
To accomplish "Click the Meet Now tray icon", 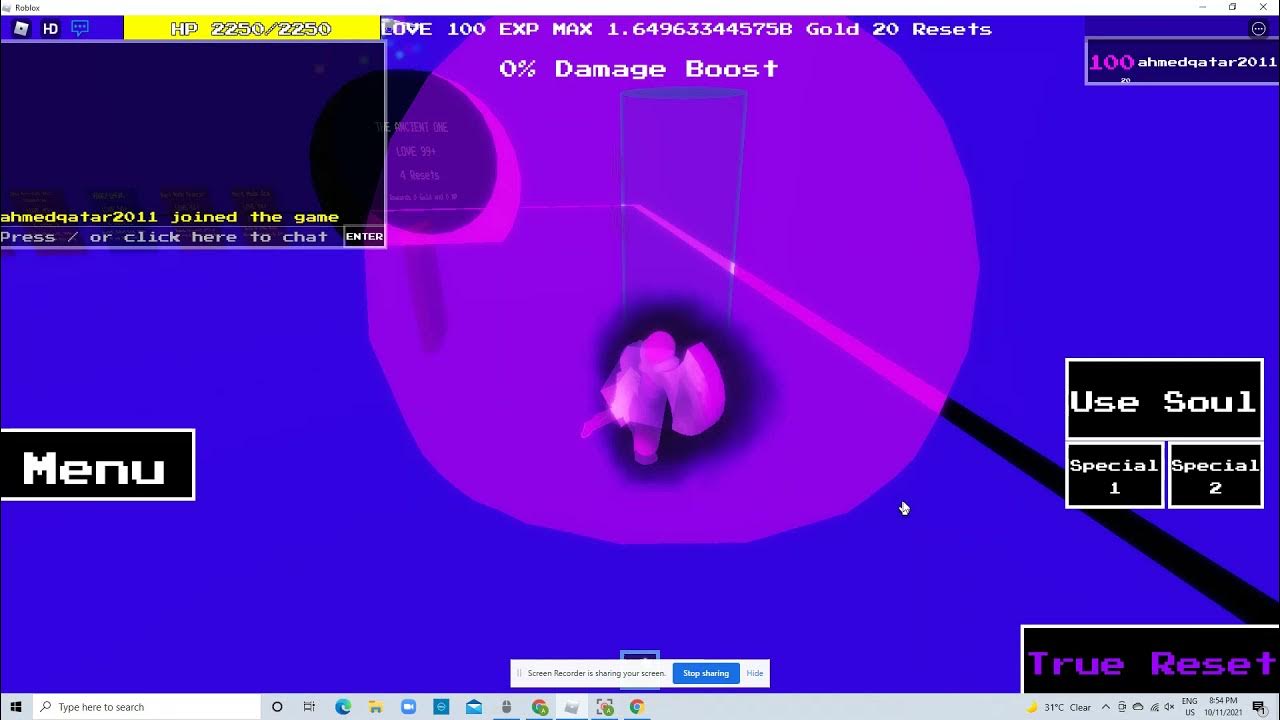I will click(x=1122, y=707).
